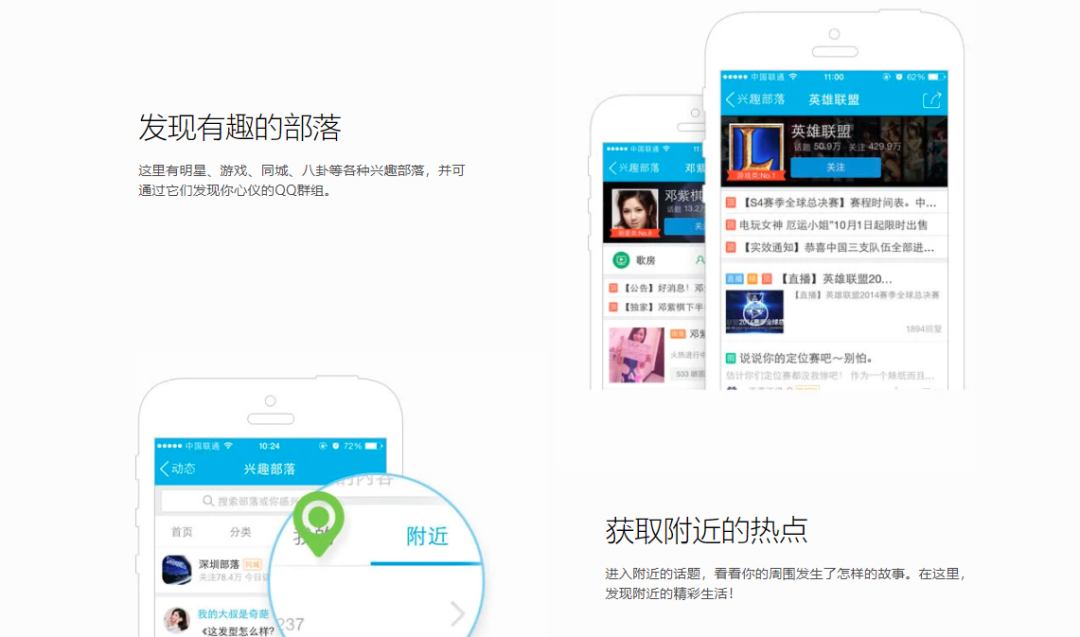Tap the share icon in 英雄联盟 header
This screenshot has height=637, width=1080.
(931, 100)
